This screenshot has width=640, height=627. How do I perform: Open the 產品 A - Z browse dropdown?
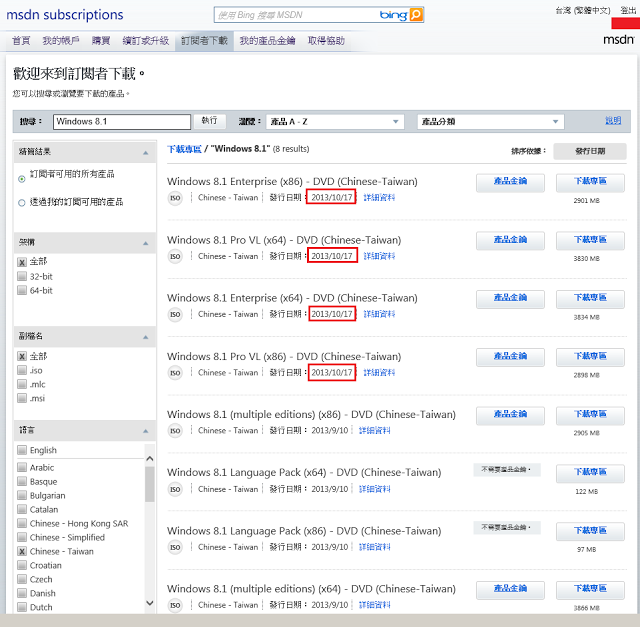click(335, 122)
